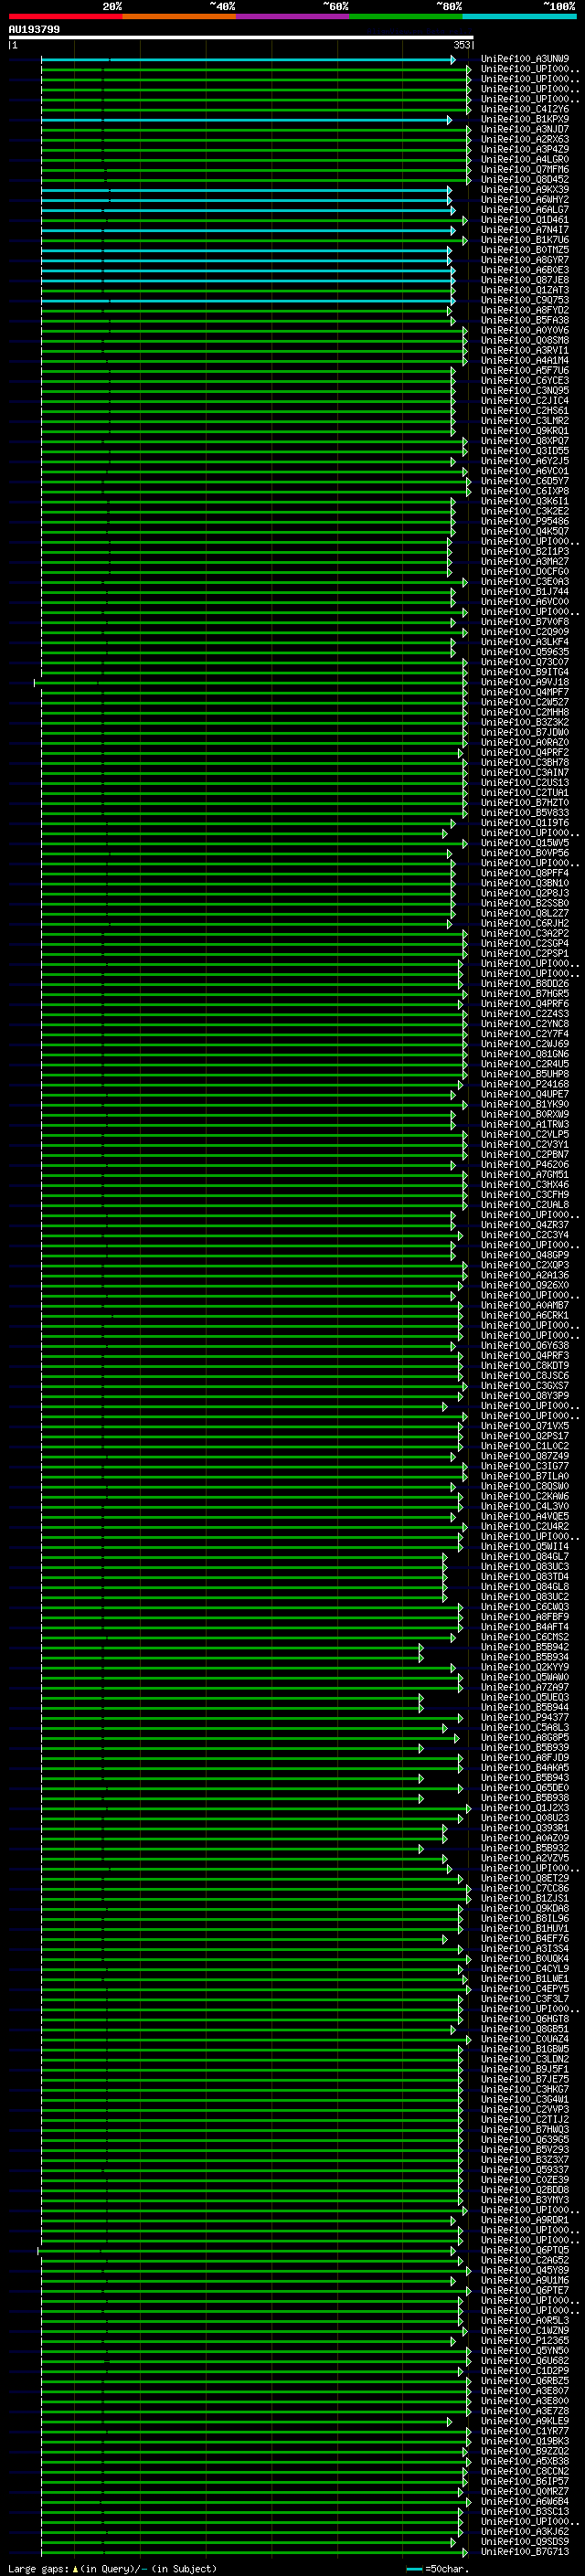The height and width of the screenshot is (2576, 585).
Task: Click hit name UniRef100_Q5WII4
Action: point(525,1546)
